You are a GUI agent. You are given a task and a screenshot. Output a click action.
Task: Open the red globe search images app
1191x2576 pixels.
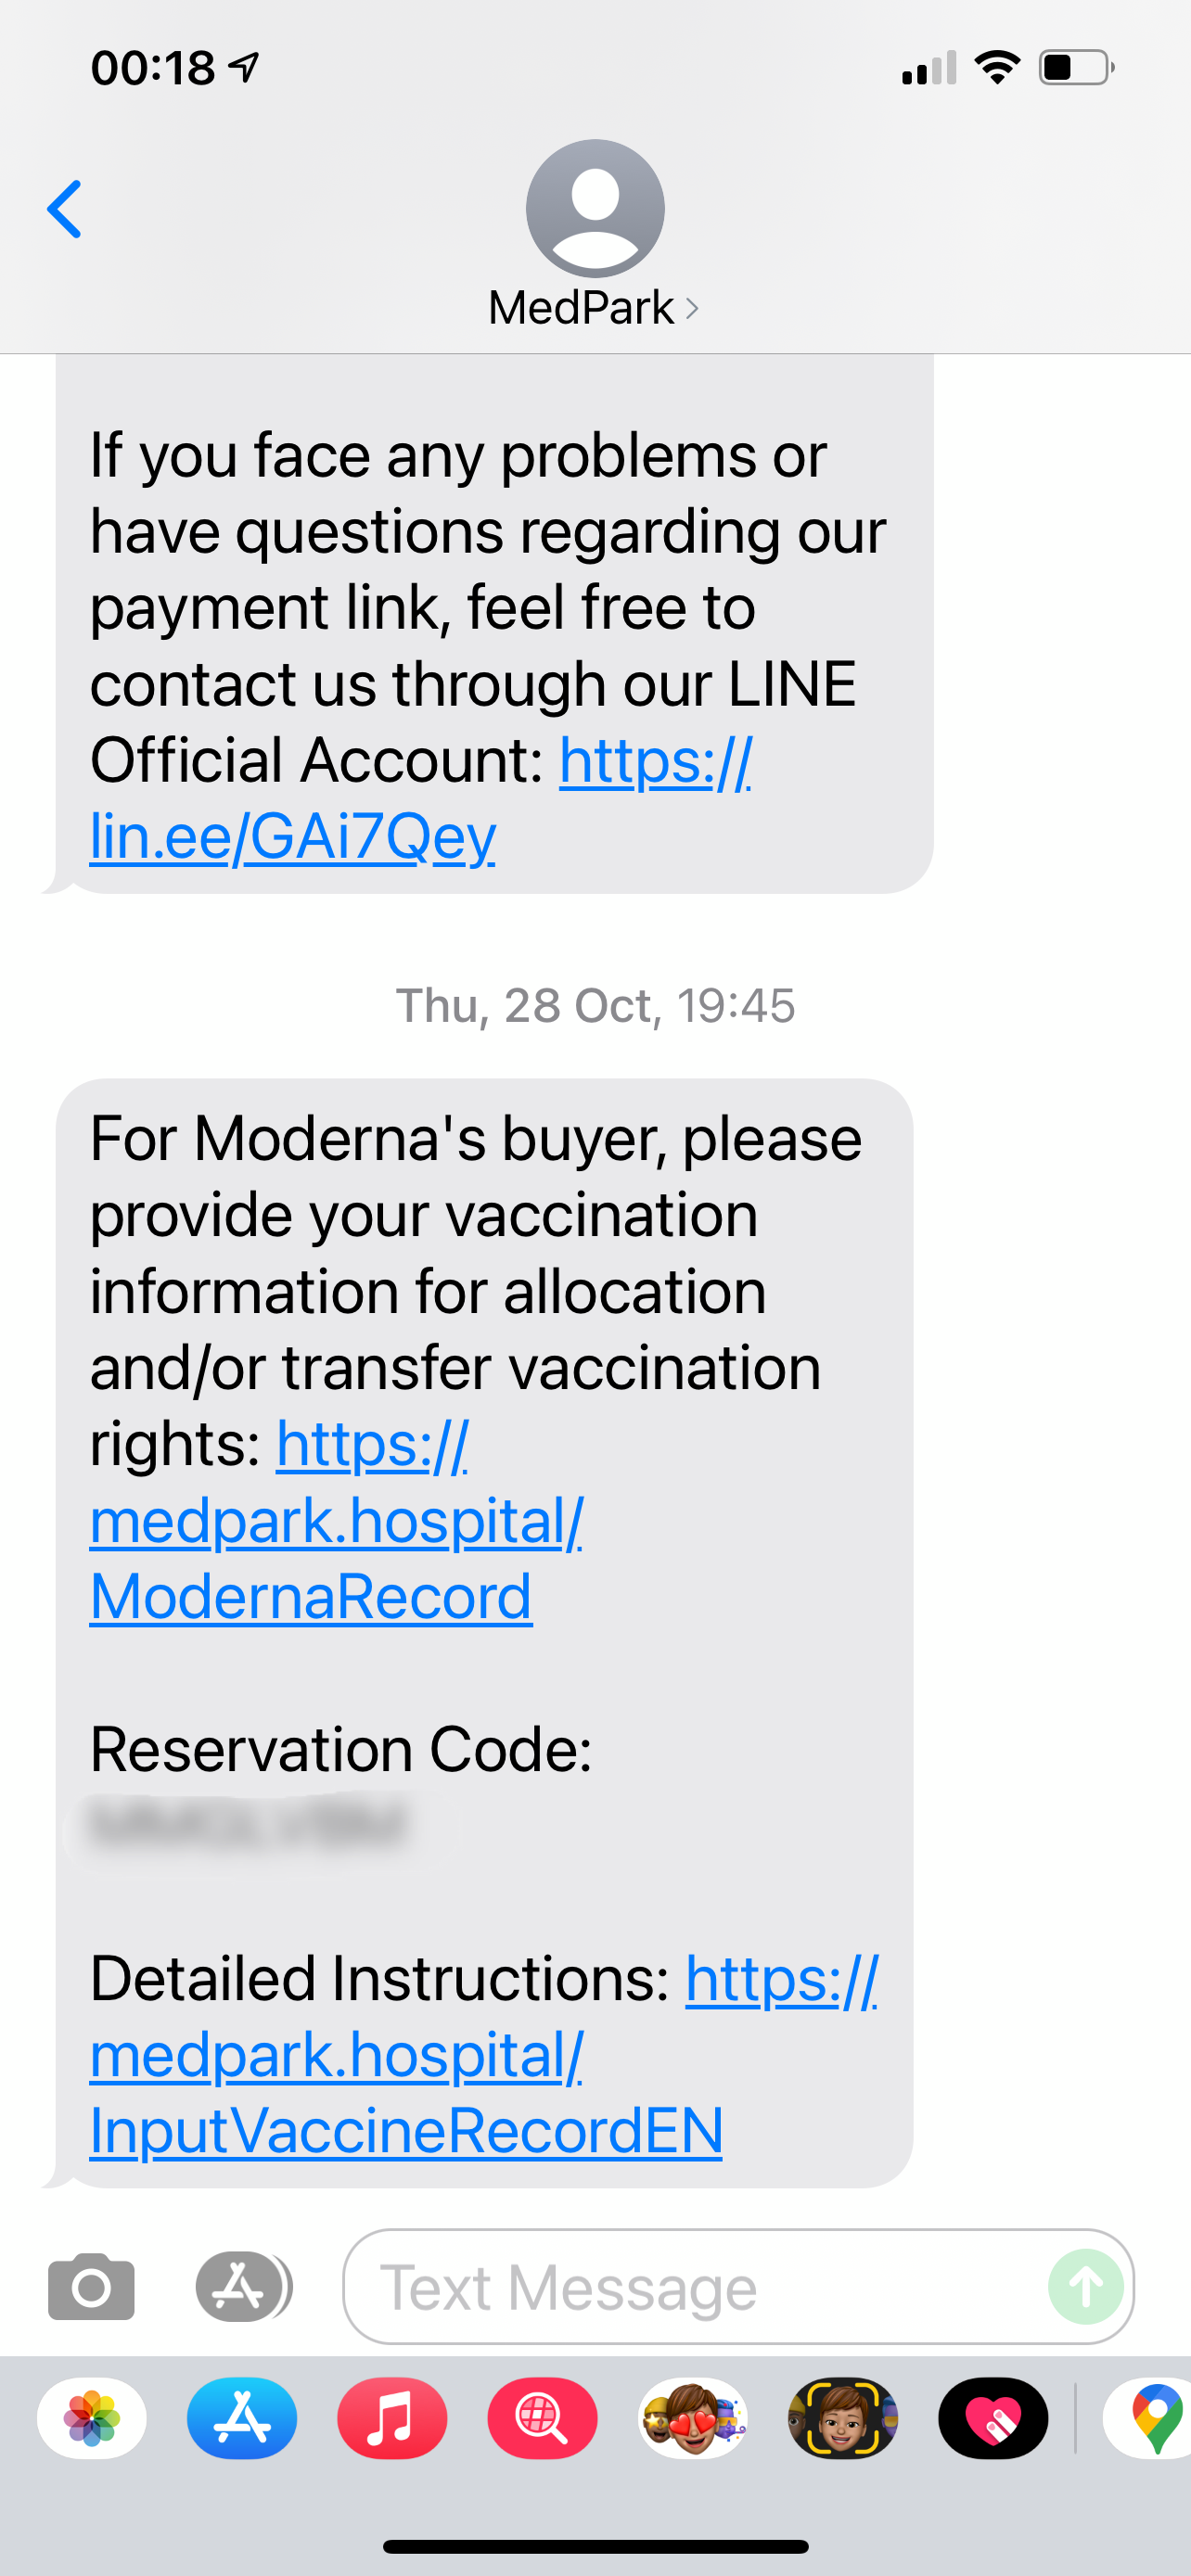coord(542,2418)
